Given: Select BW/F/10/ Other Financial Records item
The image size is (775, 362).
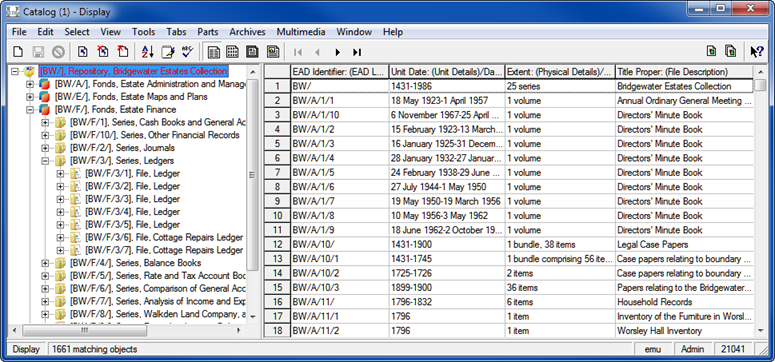Looking at the screenshot, I should point(155,135).
